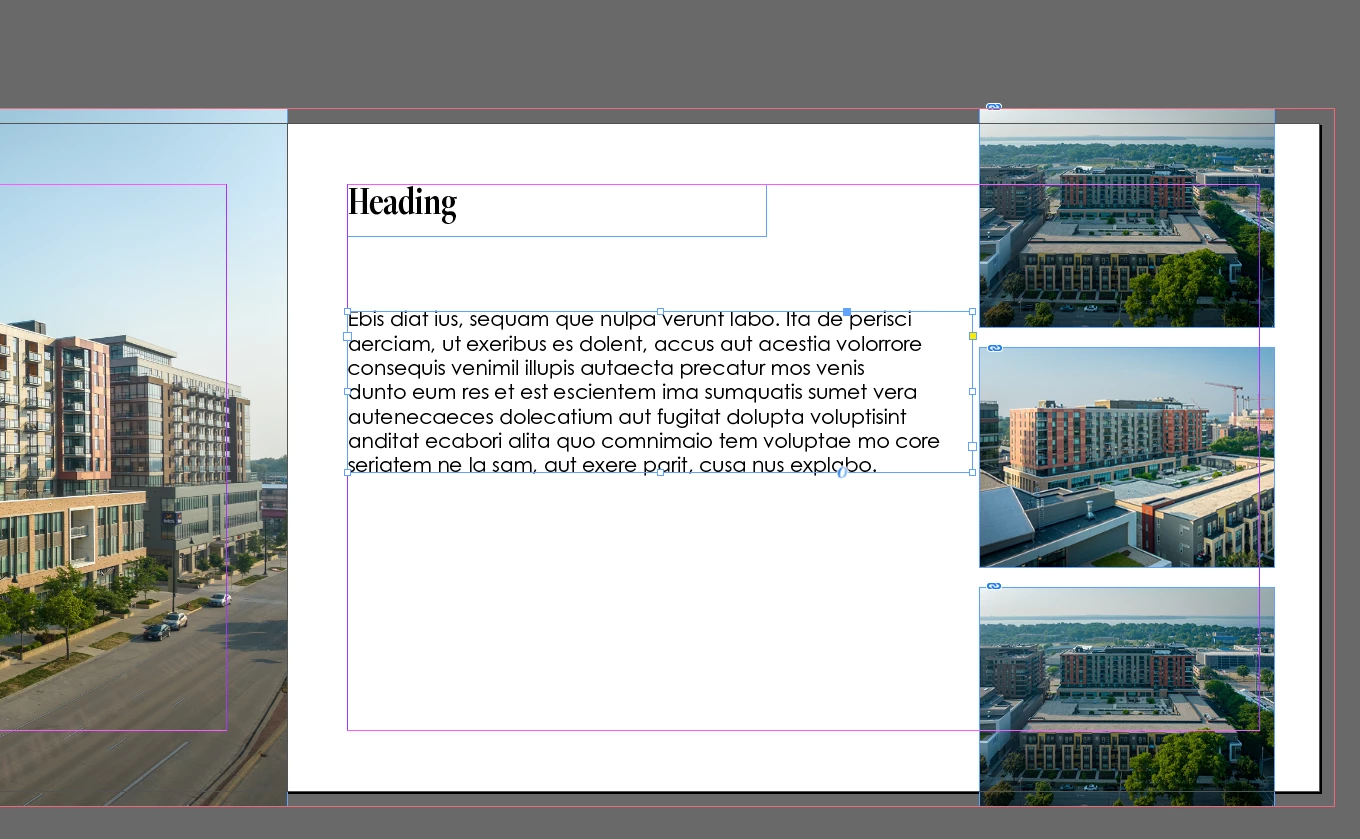Click the blue anchored-object square on text frame top edge
1360x839 pixels.
pos(847,312)
